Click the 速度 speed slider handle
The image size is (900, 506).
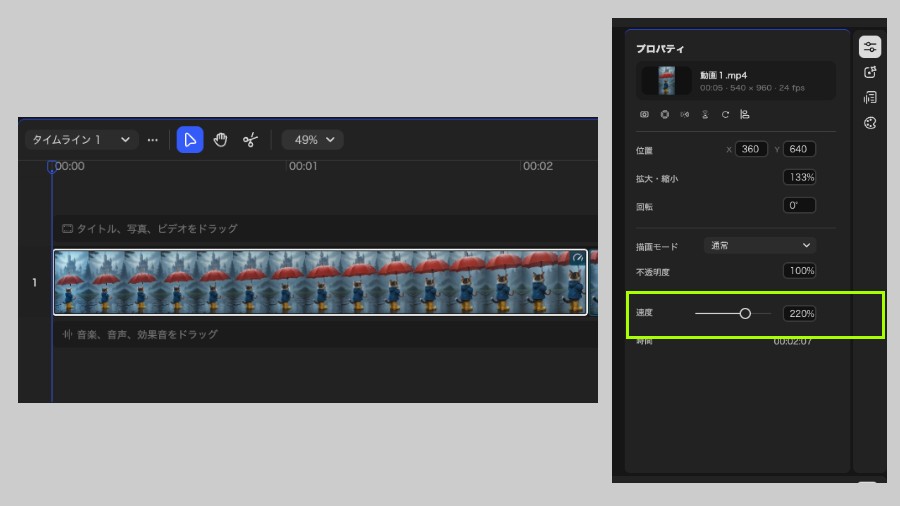point(745,313)
